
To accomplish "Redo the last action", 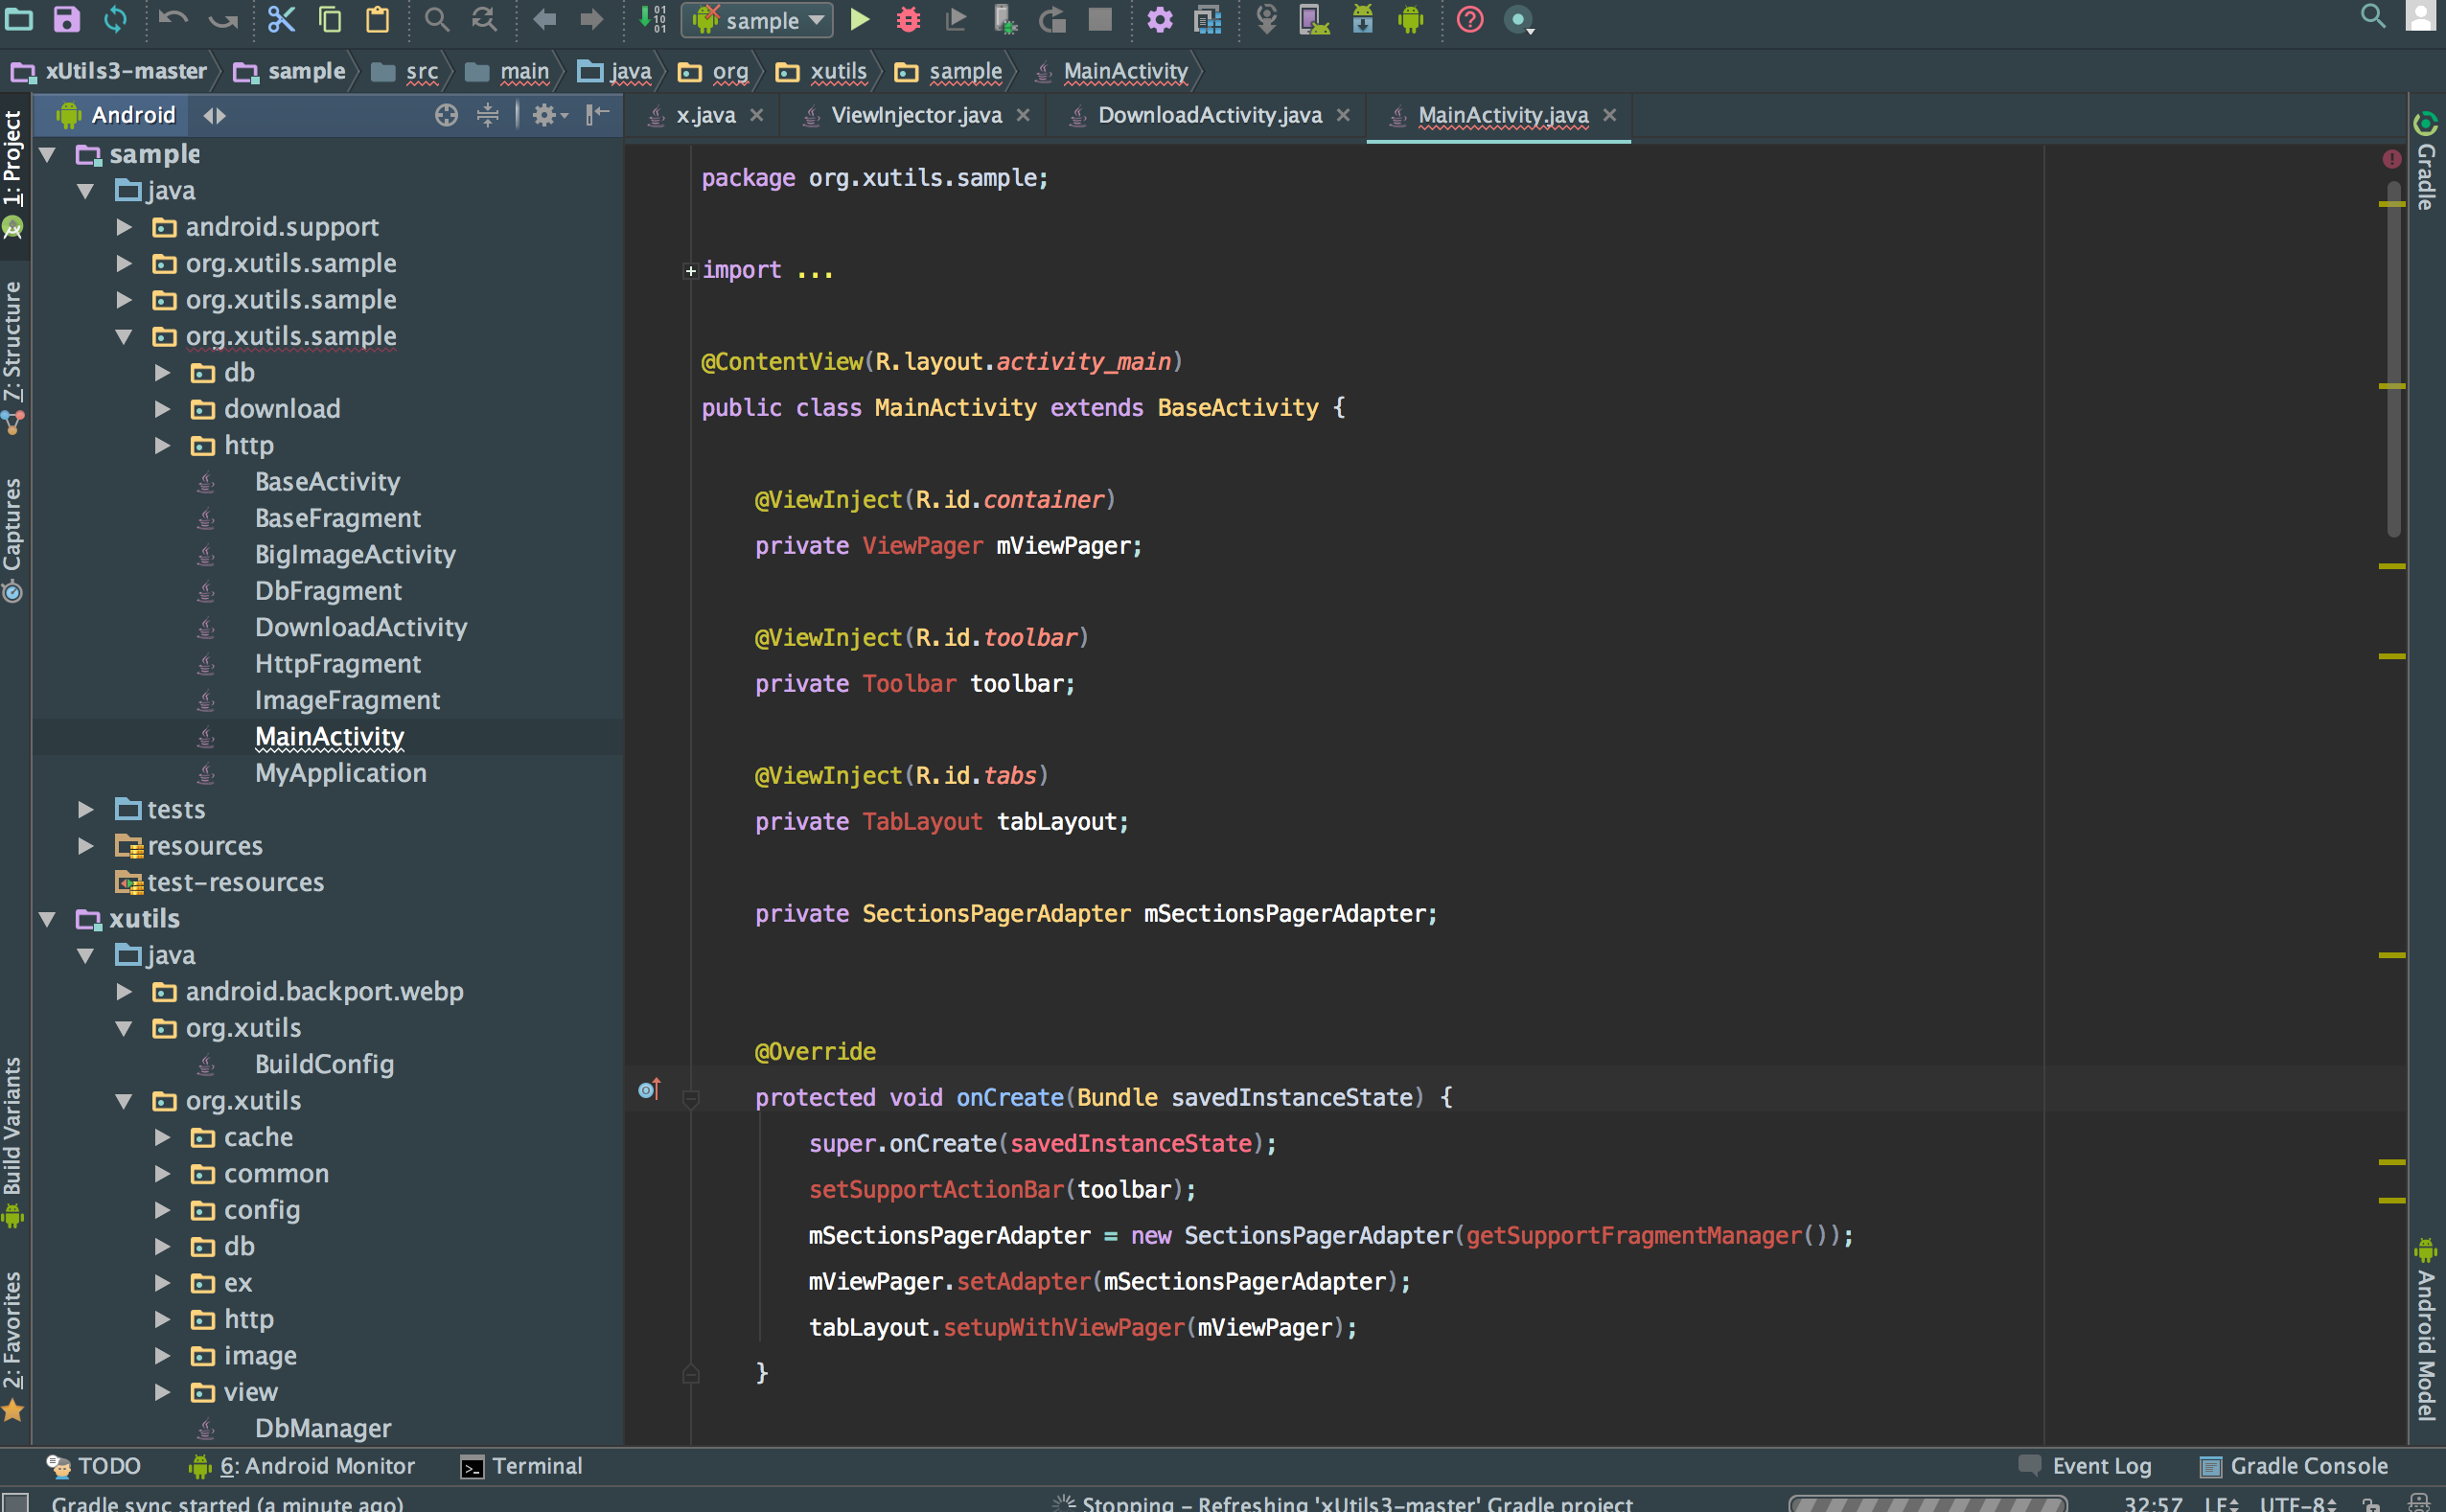I will point(223,19).
